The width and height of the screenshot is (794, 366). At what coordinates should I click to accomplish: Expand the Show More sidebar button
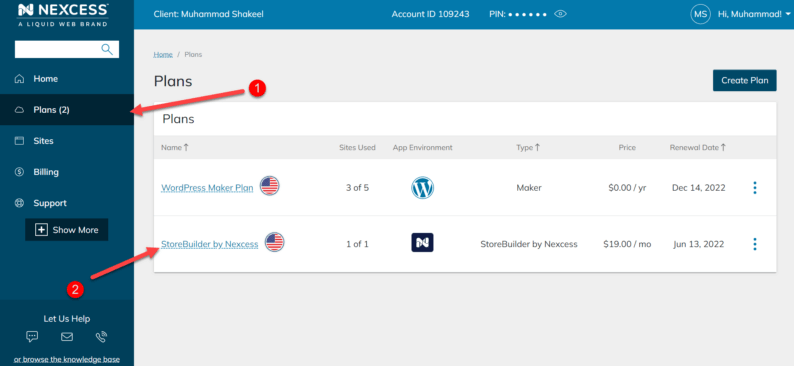[x=66, y=230]
